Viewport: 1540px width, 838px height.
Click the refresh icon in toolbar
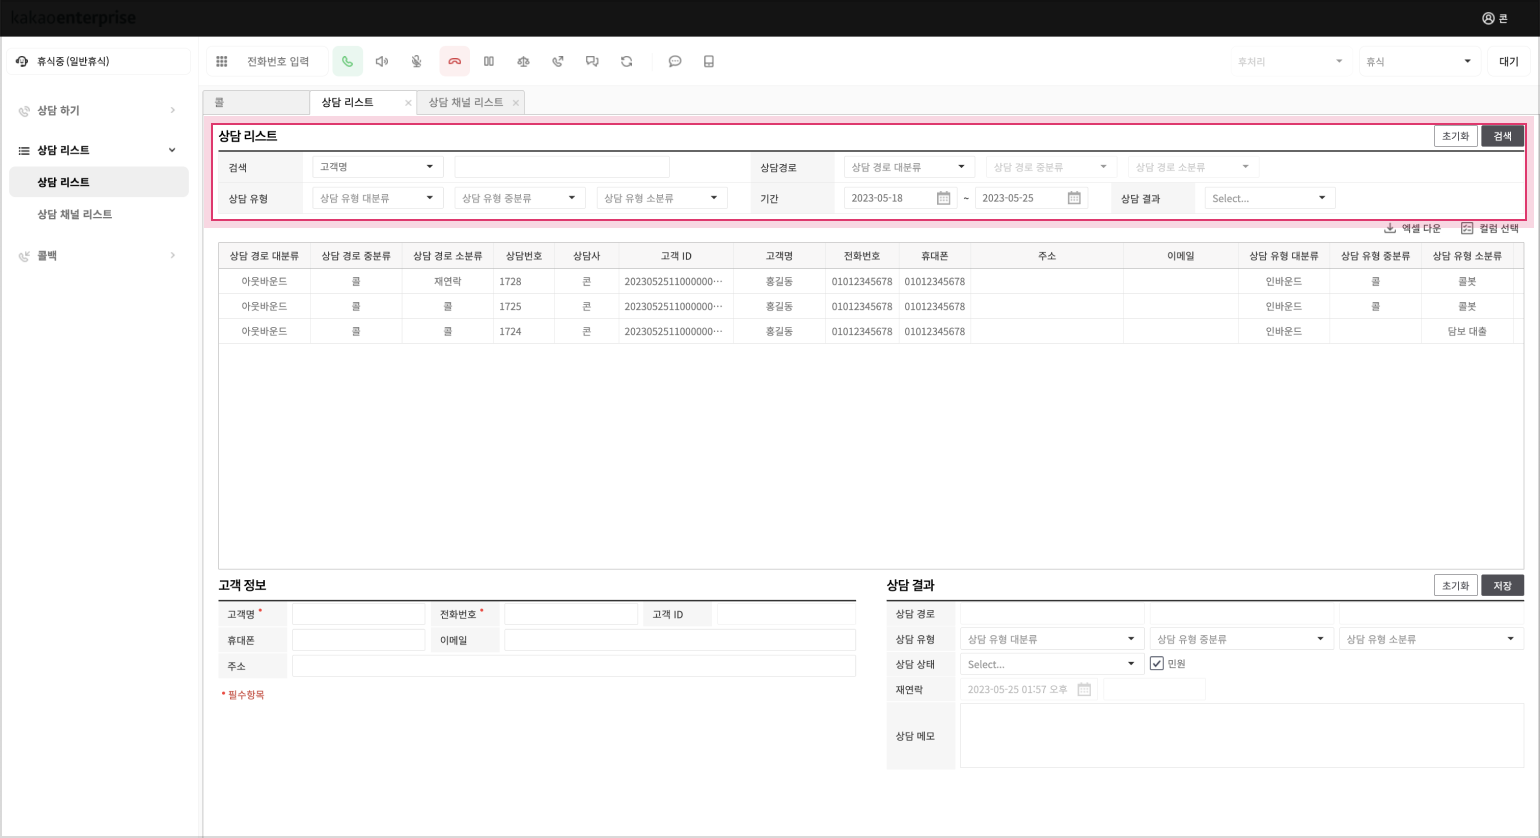click(627, 62)
